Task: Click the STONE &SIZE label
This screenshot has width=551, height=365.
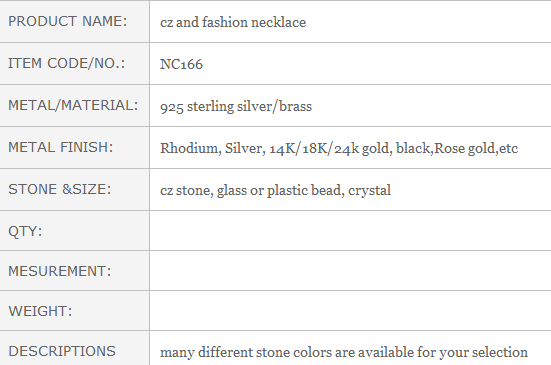Action: click(x=59, y=189)
